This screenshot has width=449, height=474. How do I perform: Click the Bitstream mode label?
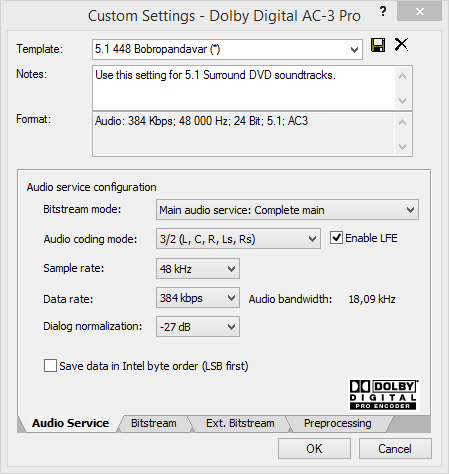(82, 209)
